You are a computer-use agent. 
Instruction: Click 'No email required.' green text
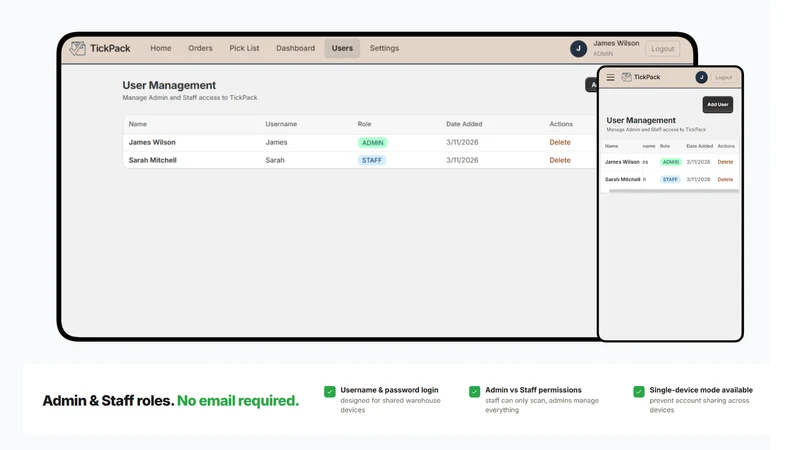pos(238,401)
